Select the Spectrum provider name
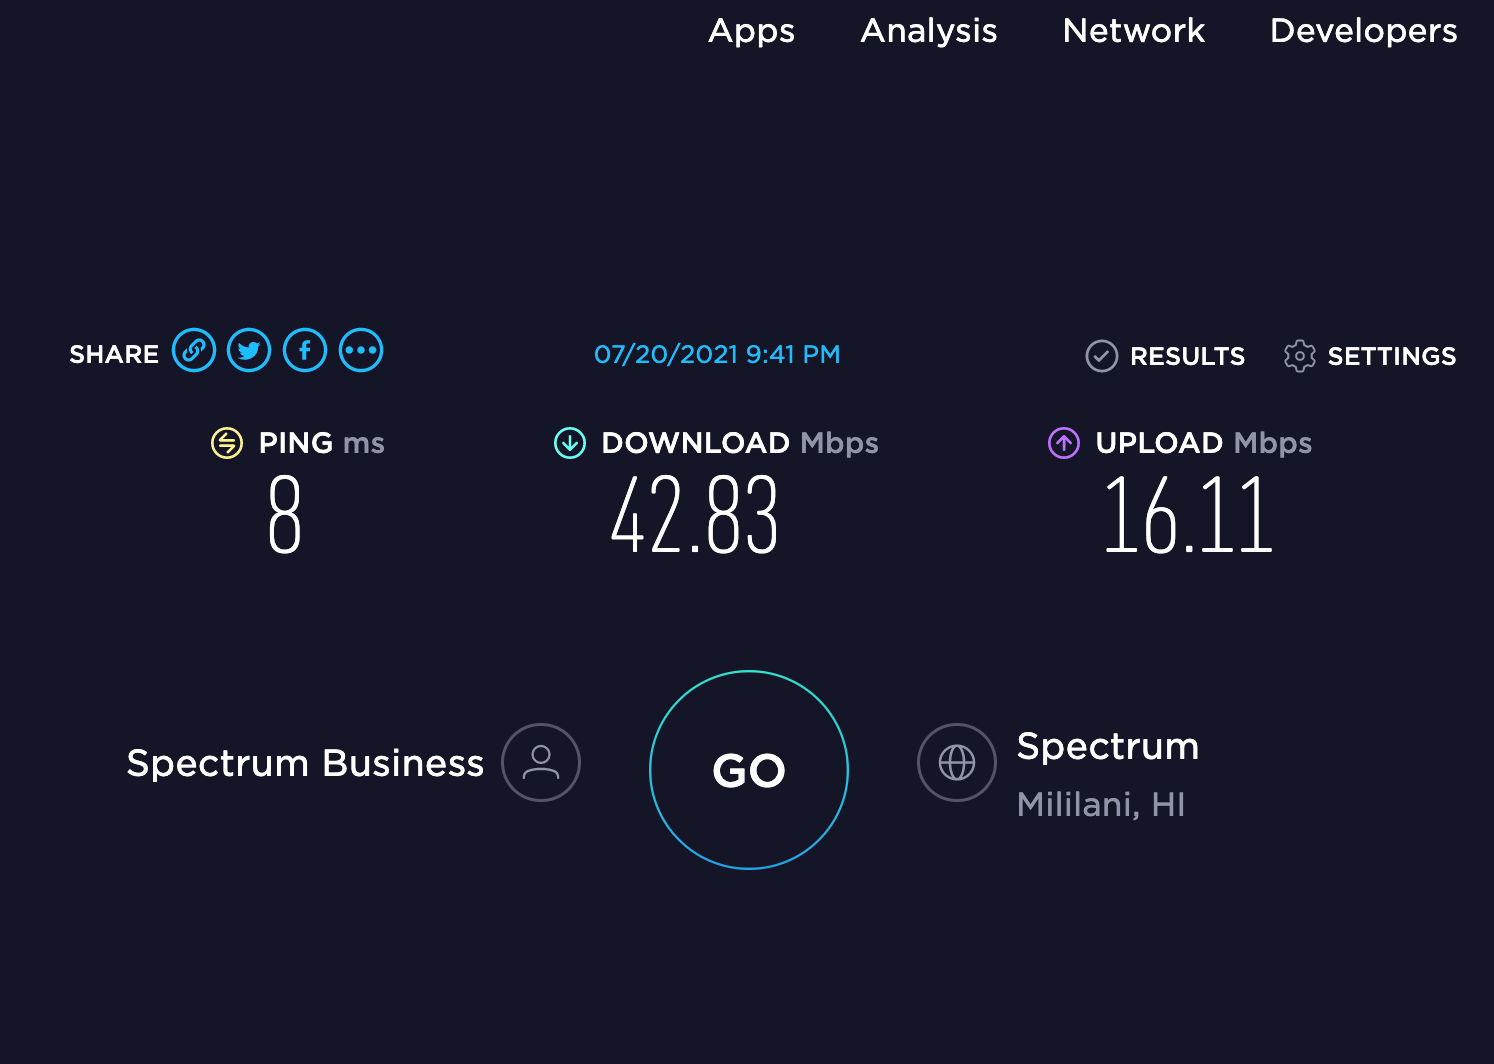This screenshot has height=1064, width=1494. 1108,746
